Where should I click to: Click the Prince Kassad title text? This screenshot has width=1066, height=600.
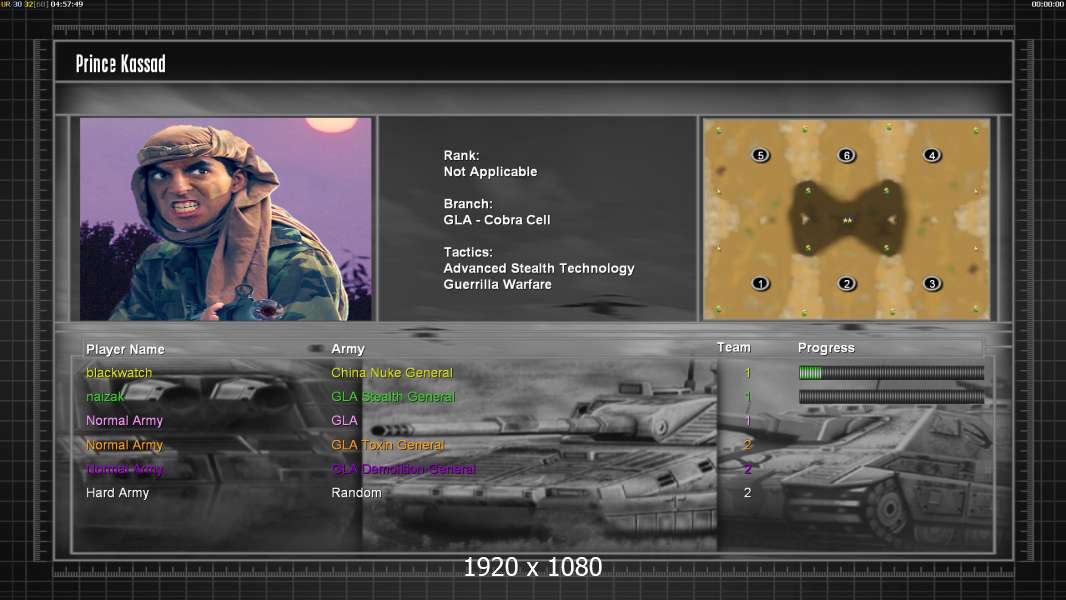120,64
